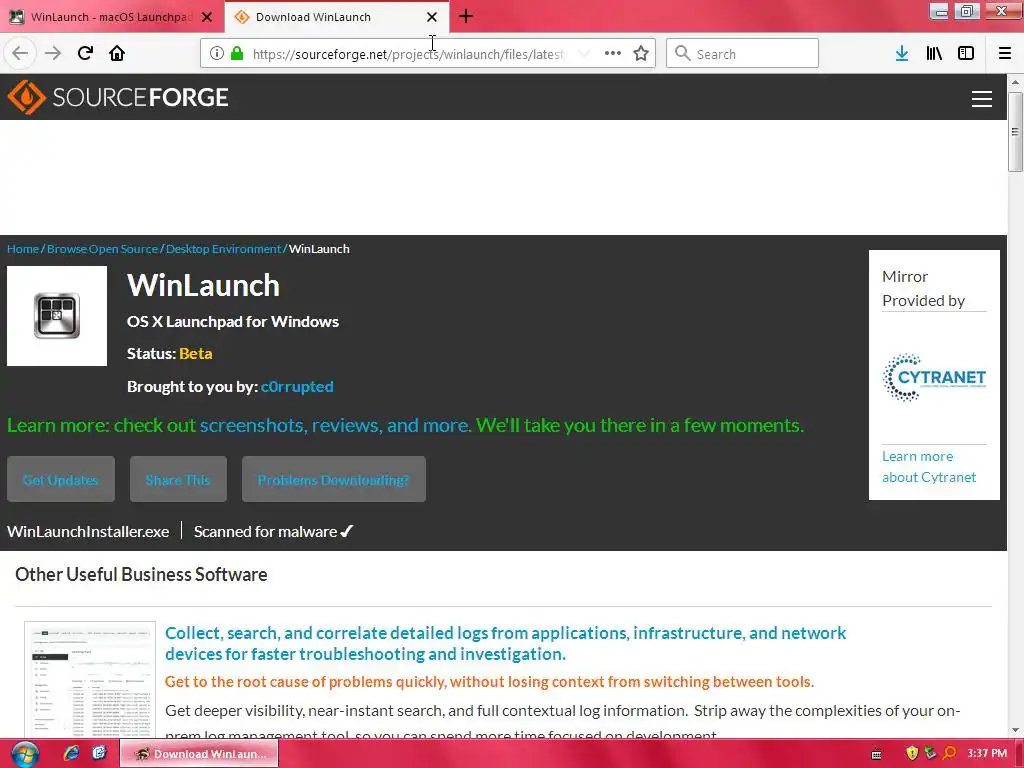The width and height of the screenshot is (1024, 768).
Task: Click the page scrollbar up arrow
Action: point(1015,82)
